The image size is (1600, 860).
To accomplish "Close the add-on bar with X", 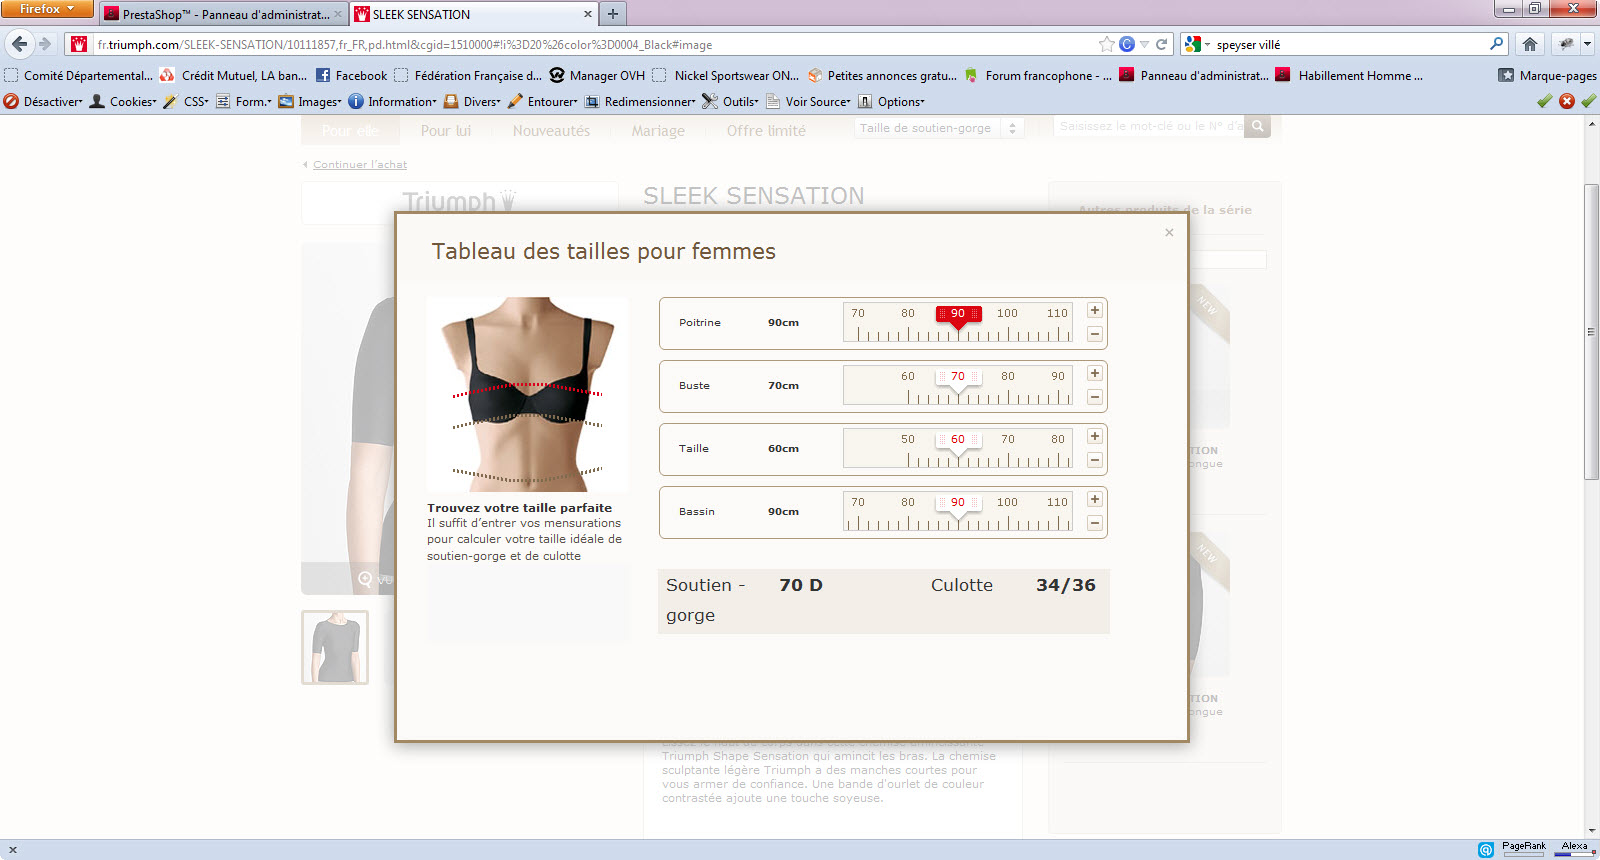I will click(13, 850).
